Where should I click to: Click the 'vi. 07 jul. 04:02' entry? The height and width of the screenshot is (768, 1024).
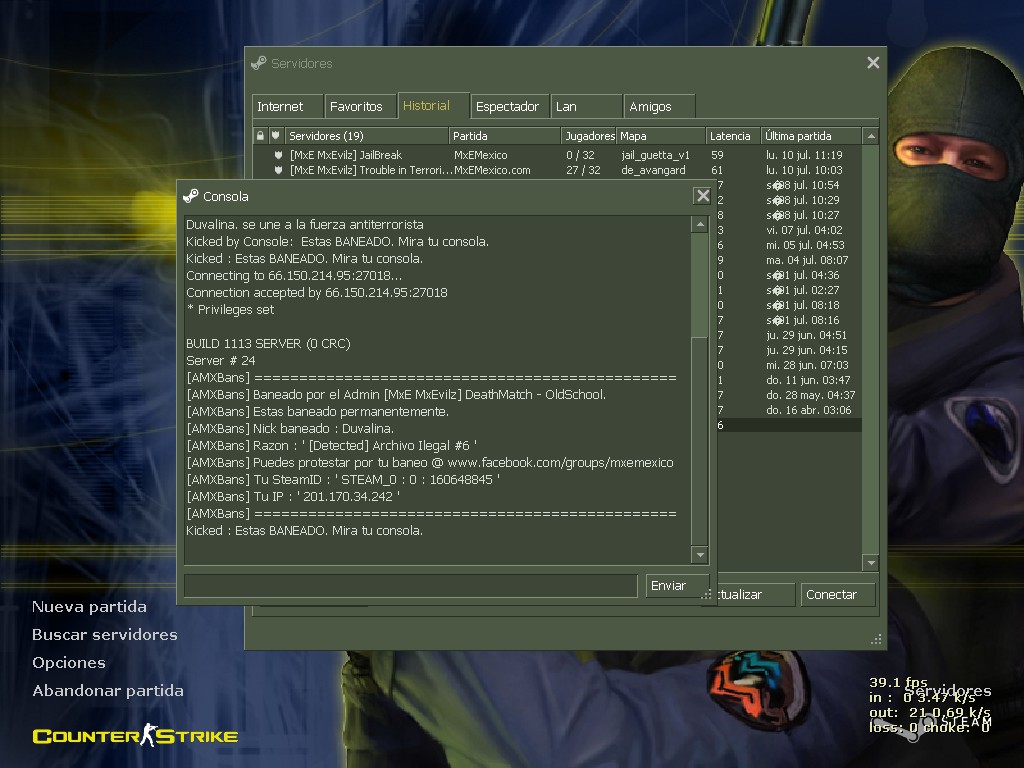[x=804, y=230]
